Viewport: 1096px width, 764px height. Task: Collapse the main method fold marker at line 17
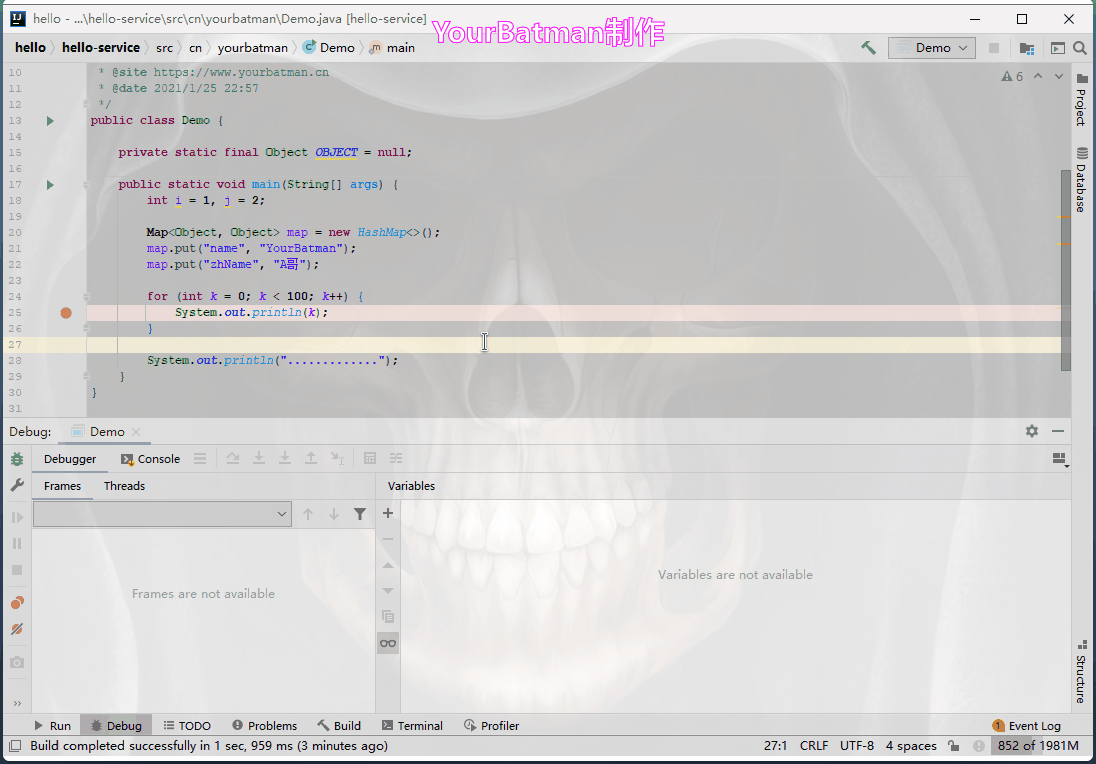pos(87,185)
